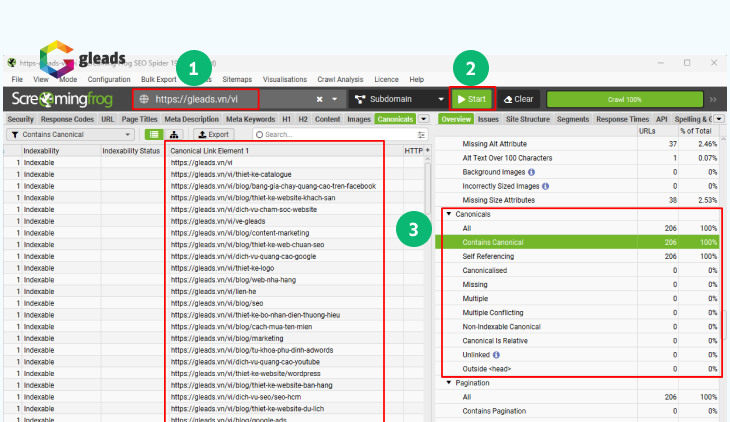Switch to list view icon

pyautogui.click(x=154, y=135)
